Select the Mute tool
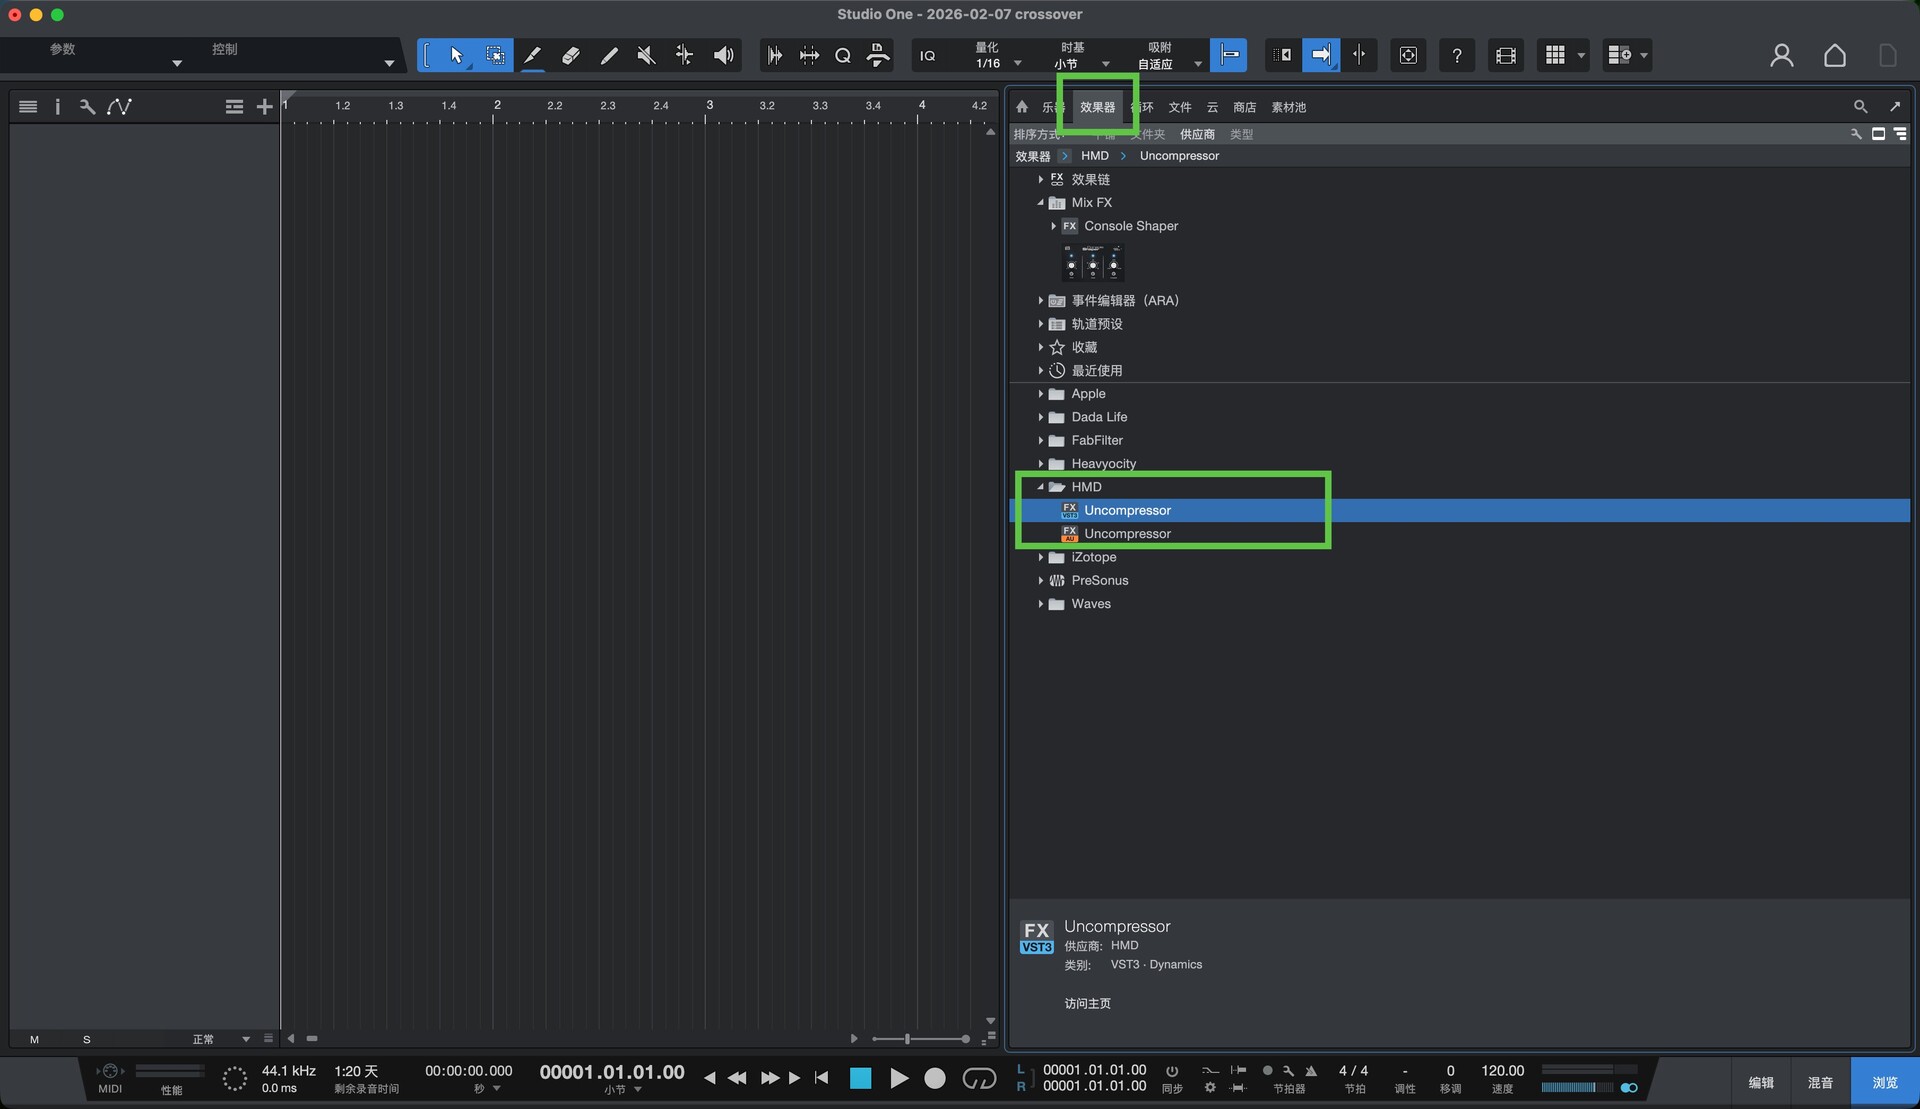1920x1109 pixels. (x=646, y=56)
